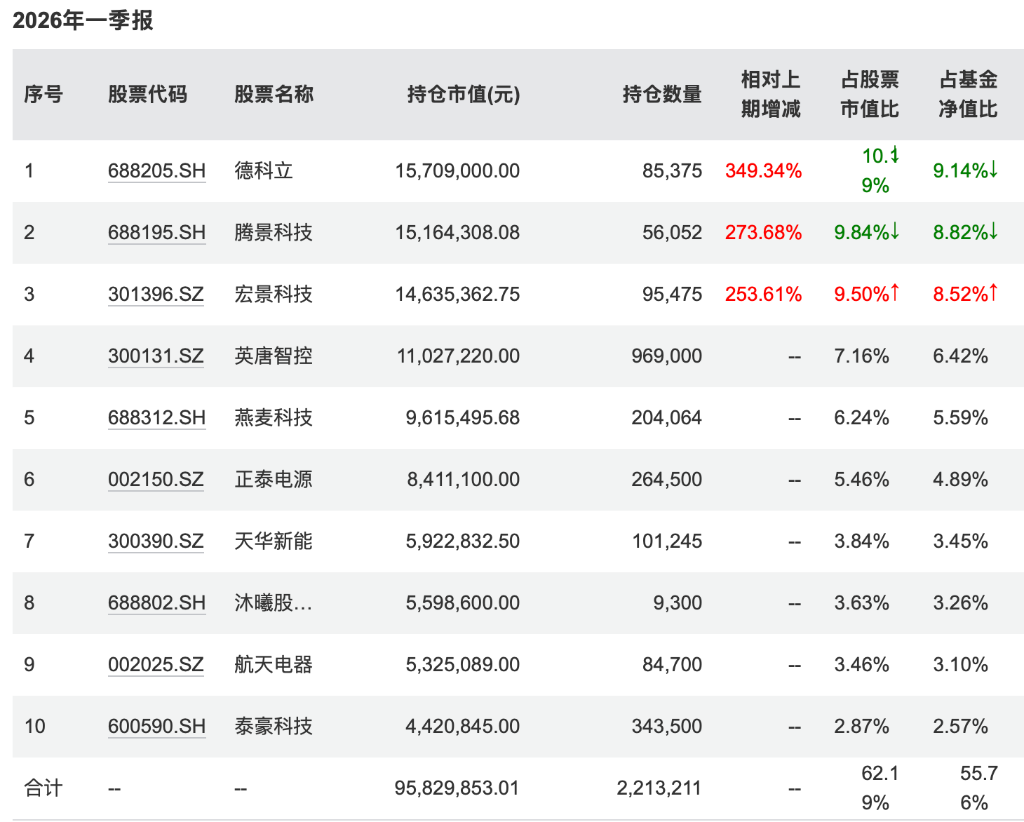Image resolution: width=1024 pixels, height=822 pixels.
Task: Click the 2026年一季报 report heading
Action: click(x=83, y=20)
